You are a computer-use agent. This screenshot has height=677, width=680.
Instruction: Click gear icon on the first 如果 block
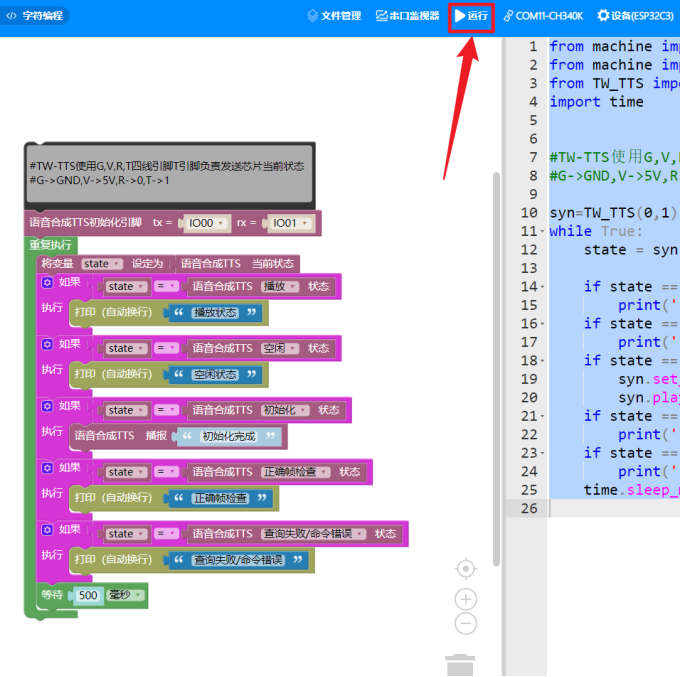pos(47,283)
